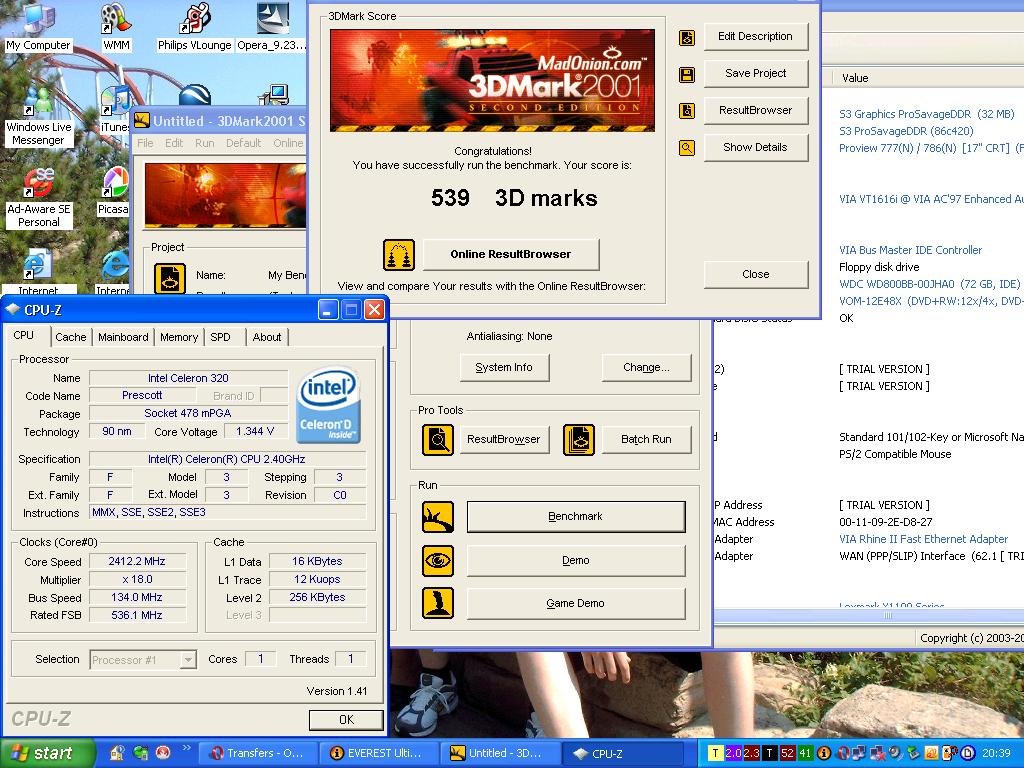Click the red quick launch icon on the taskbar

(163, 753)
